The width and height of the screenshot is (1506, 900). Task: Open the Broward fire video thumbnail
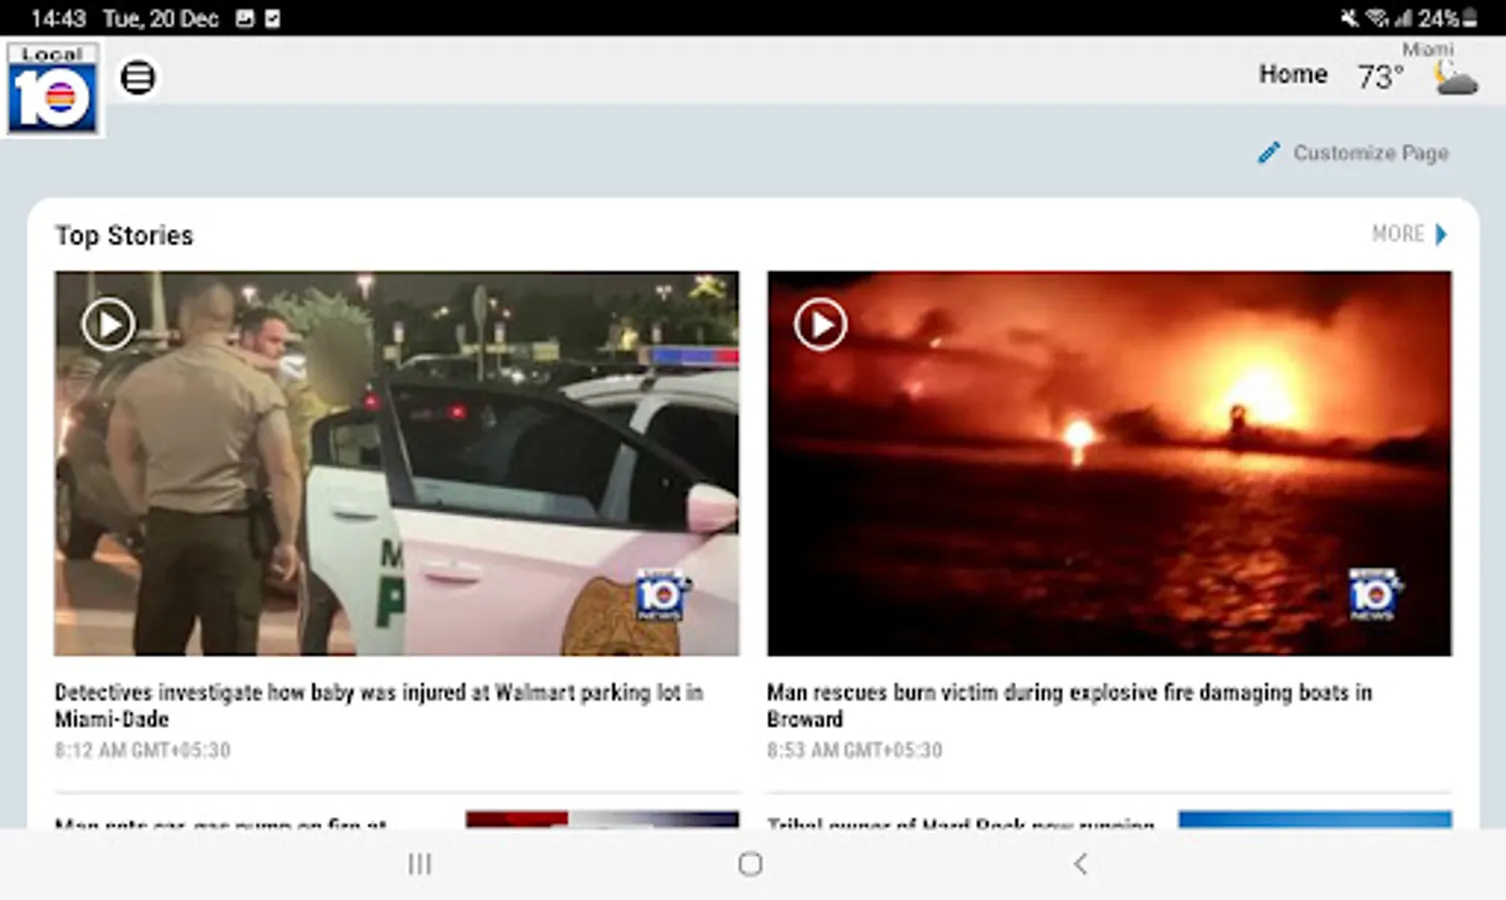coord(1109,462)
